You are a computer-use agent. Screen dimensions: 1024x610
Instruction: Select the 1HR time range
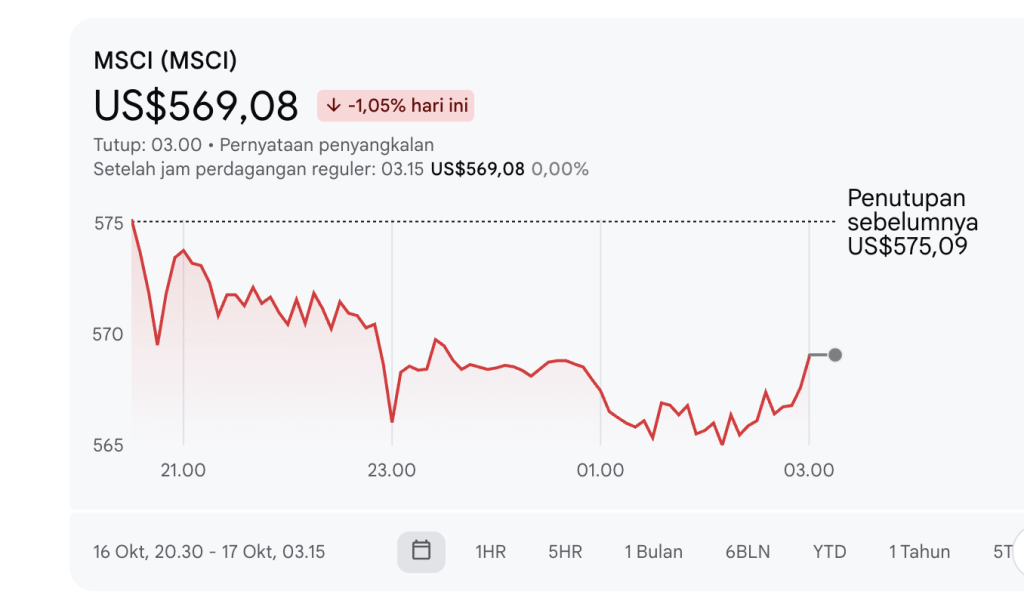pyautogui.click(x=490, y=552)
